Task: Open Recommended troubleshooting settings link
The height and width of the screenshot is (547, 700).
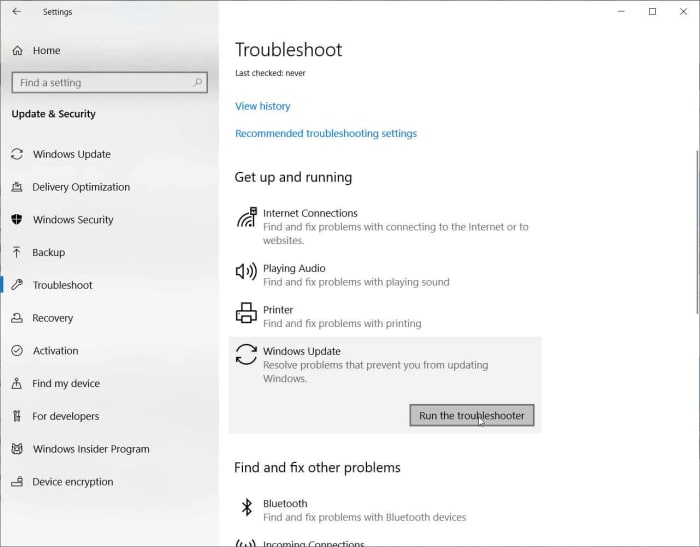Action: click(325, 133)
